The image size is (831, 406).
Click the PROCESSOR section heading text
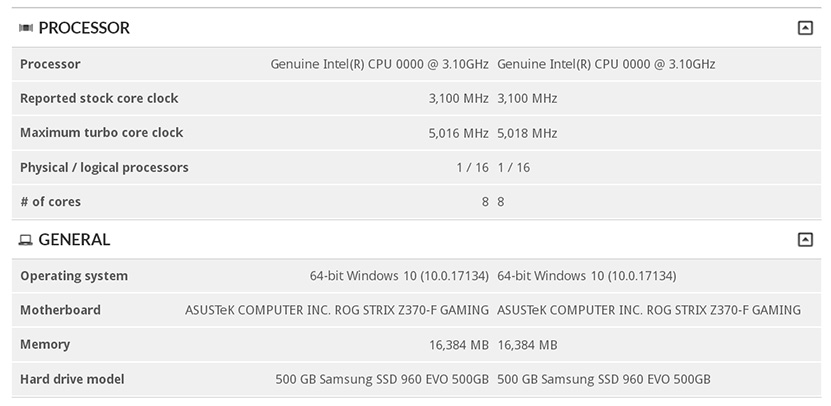(84, 28)
